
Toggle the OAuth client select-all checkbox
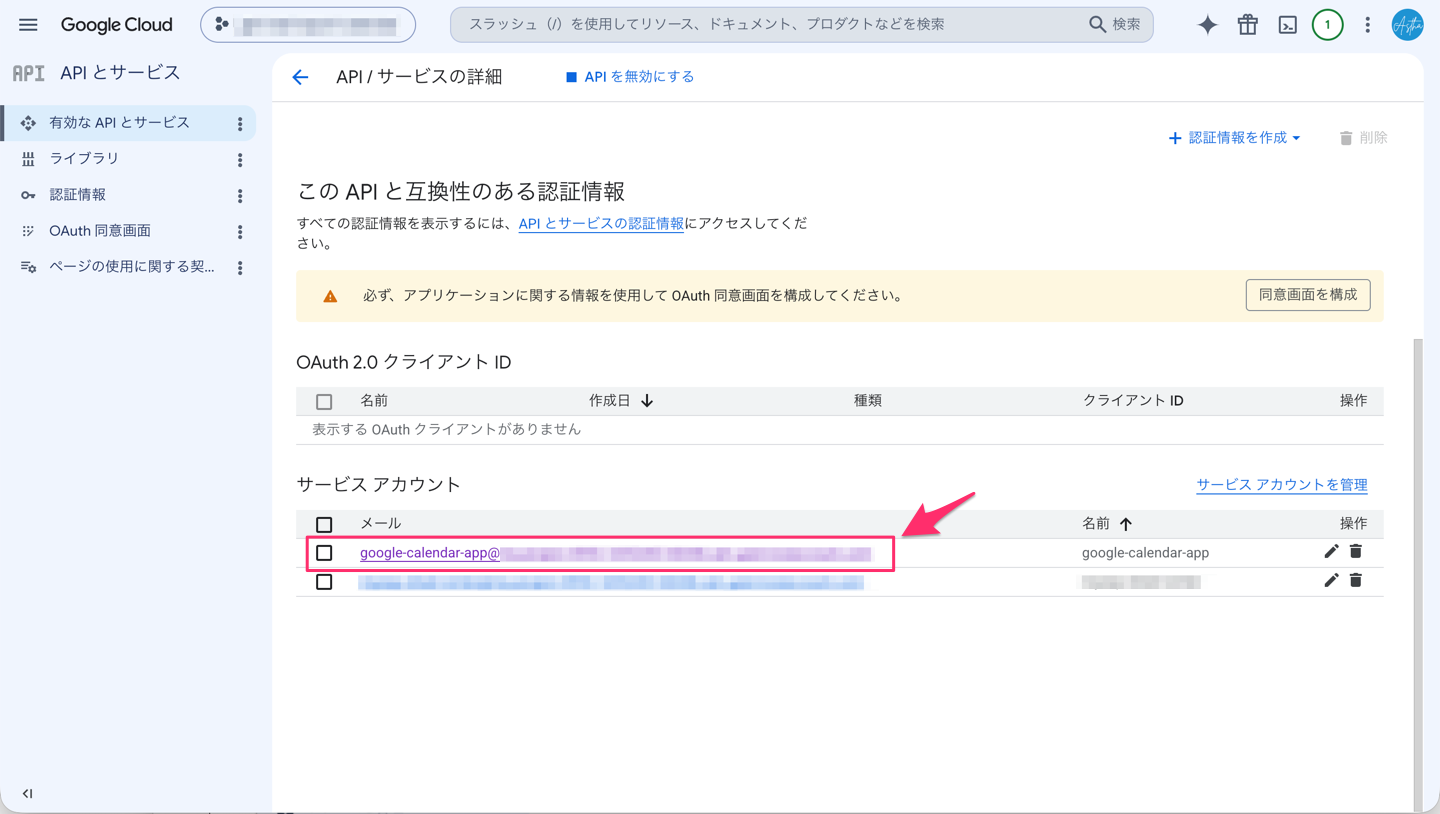click(x=324, y=402)
